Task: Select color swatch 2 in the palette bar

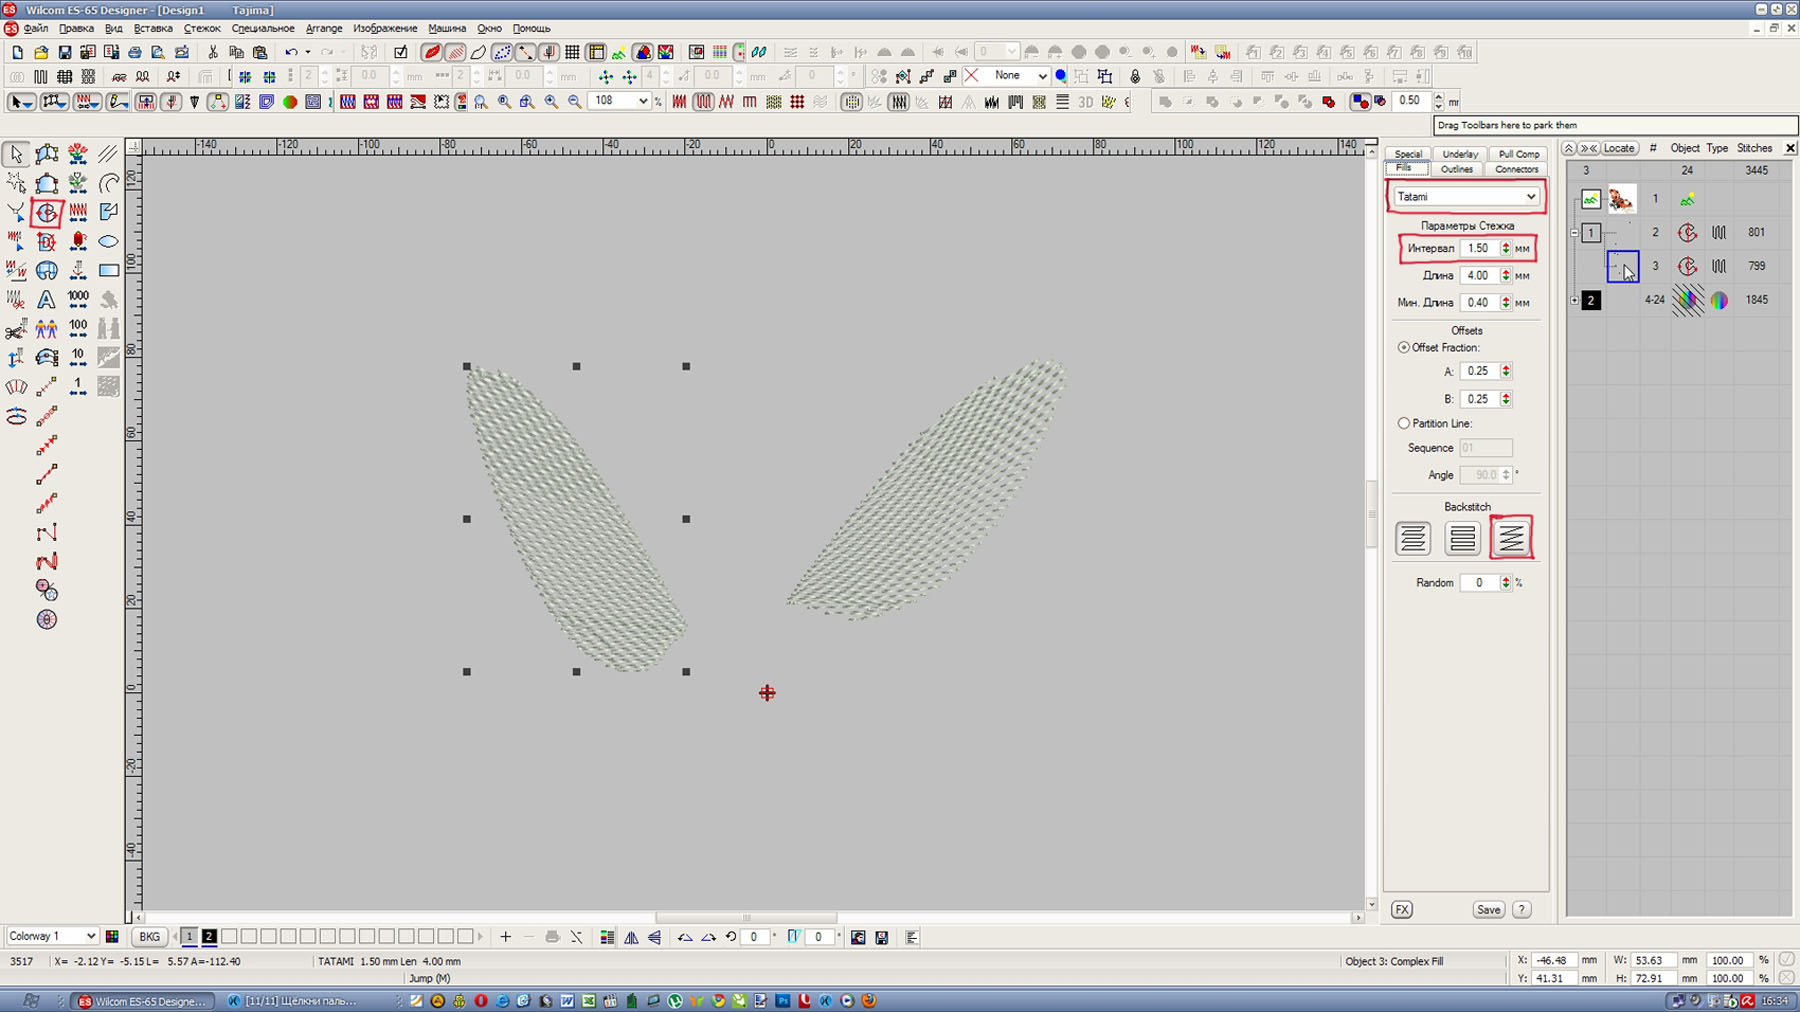Action: tap(209, 936)
